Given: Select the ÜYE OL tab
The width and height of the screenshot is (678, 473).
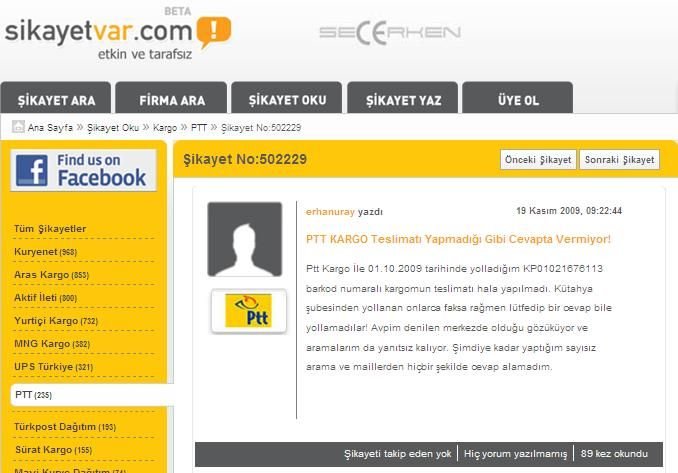Looking at the screenshot, I should point(518,98).
